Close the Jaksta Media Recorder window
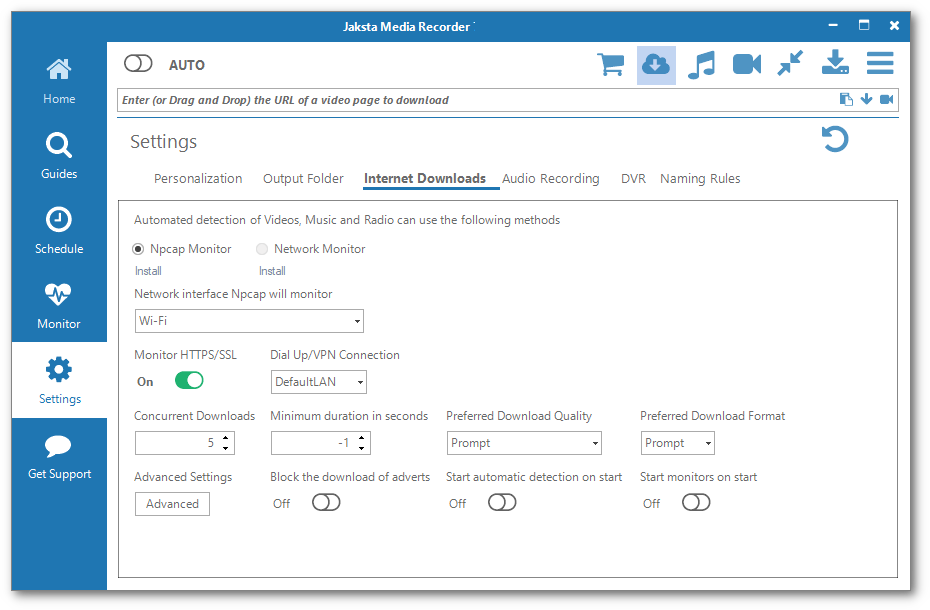Image resolution: width=930 pixels, height=610 pixels. point(894,26)
